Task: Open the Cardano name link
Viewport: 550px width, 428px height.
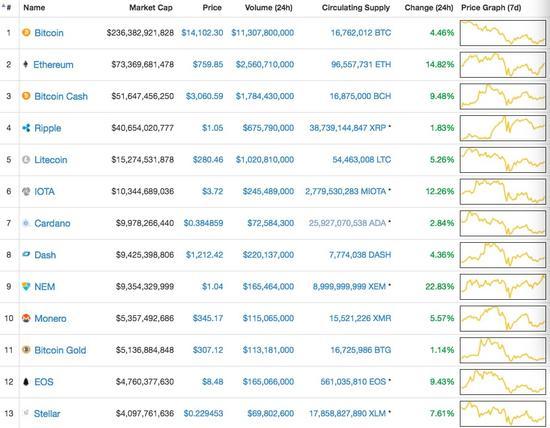Action: pos(52,223)
